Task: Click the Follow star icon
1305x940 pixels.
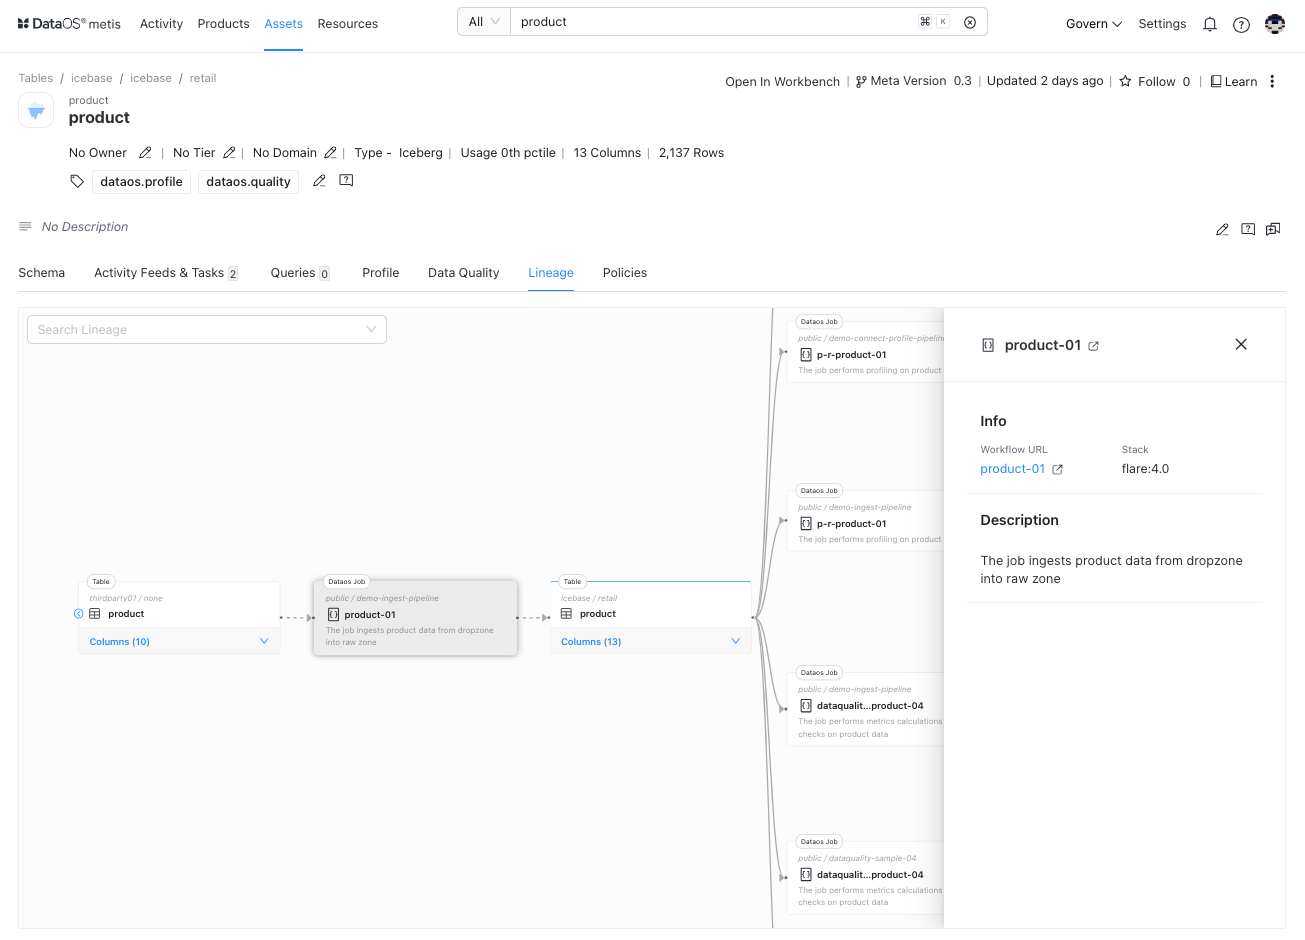Action: [1125, 82]
